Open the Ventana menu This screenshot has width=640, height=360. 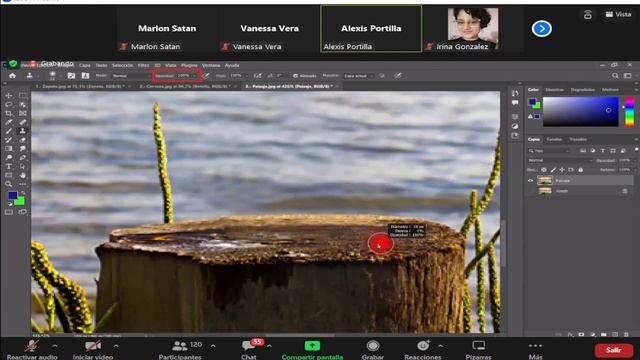[x=211, y=65]
